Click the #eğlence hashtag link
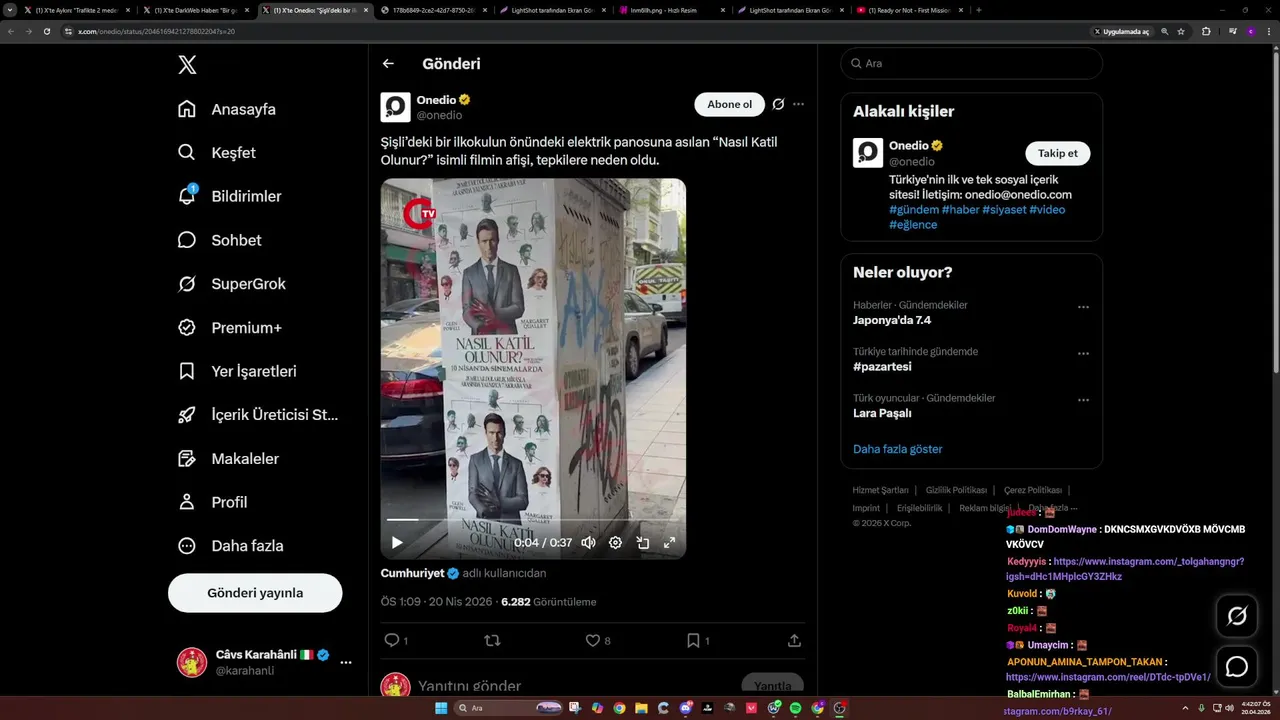1280x720 pixels. pos(913,225)
